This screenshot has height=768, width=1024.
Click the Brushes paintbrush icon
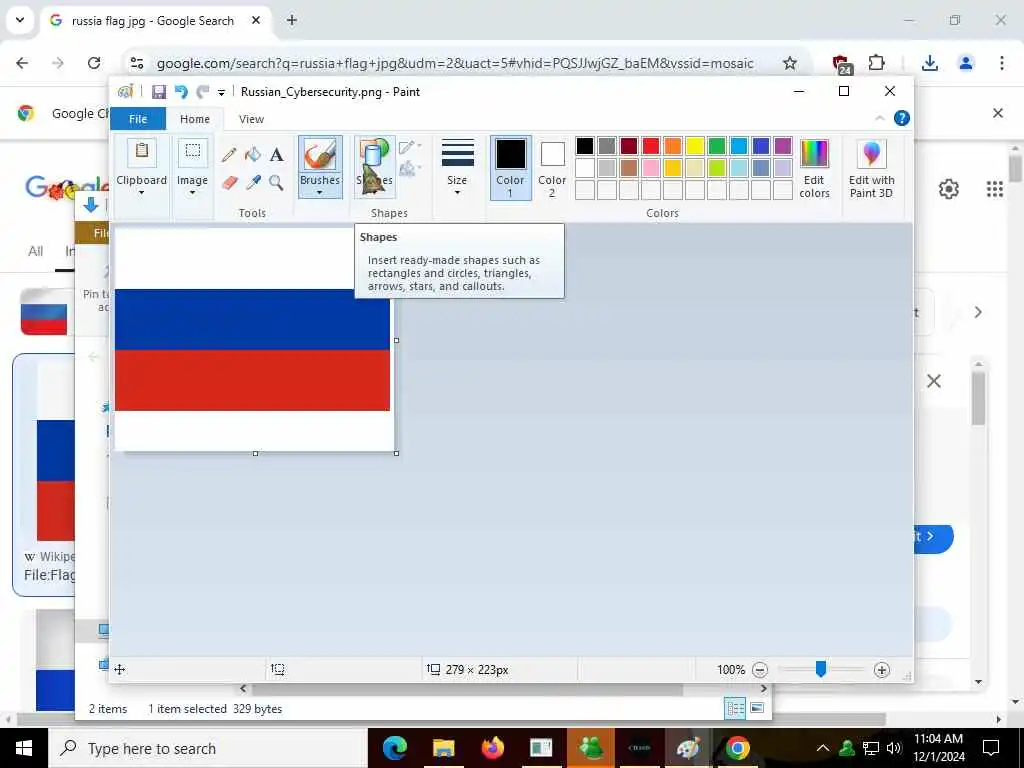coord(320,155)
